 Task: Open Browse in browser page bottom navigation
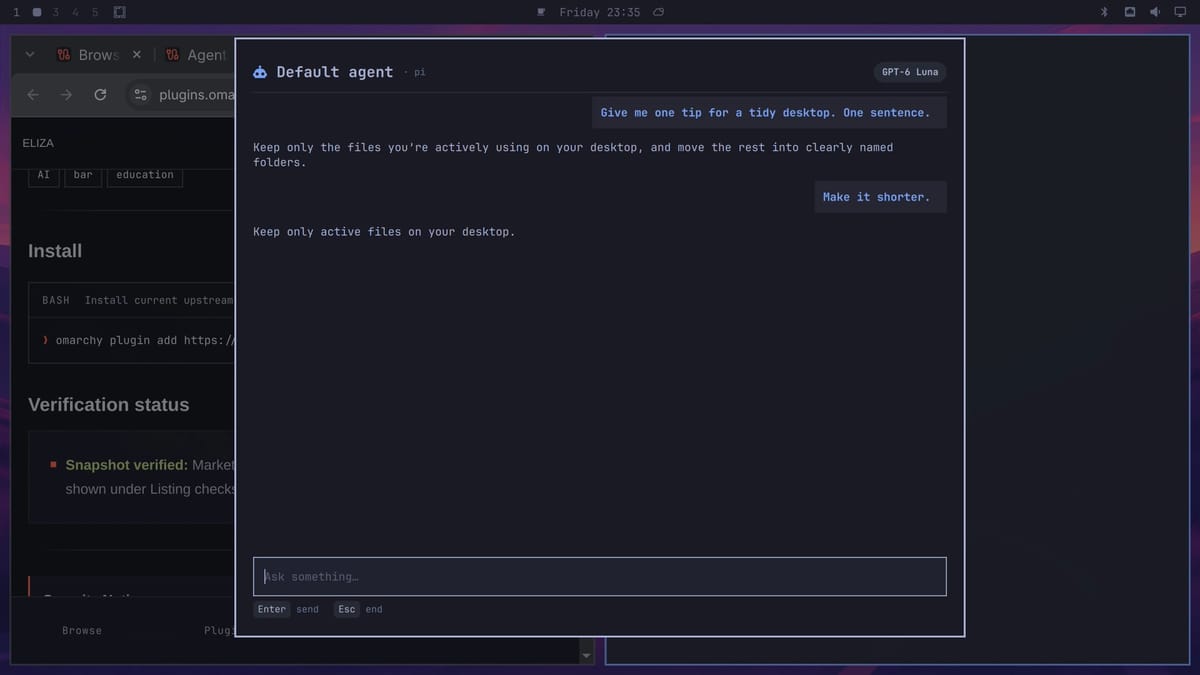point(82,631)
